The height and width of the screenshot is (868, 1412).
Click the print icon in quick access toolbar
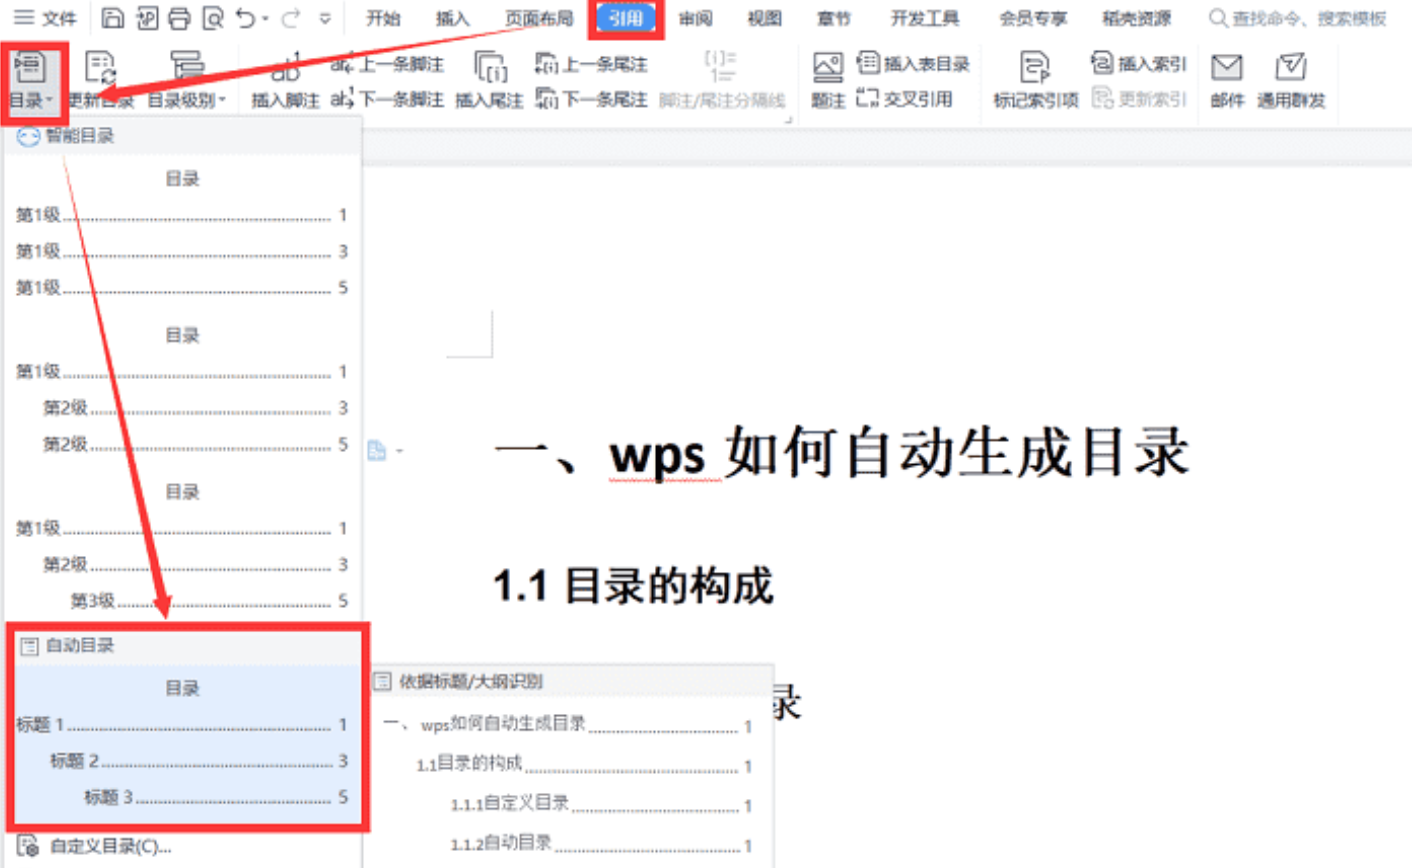(179, 18)
